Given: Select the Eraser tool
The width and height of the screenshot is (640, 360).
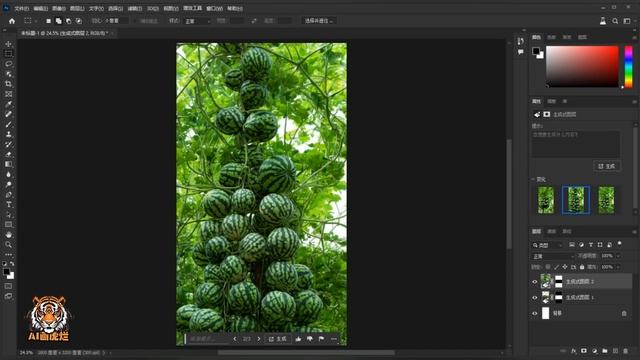Looking at the screenshot, I should coord(8,154).
